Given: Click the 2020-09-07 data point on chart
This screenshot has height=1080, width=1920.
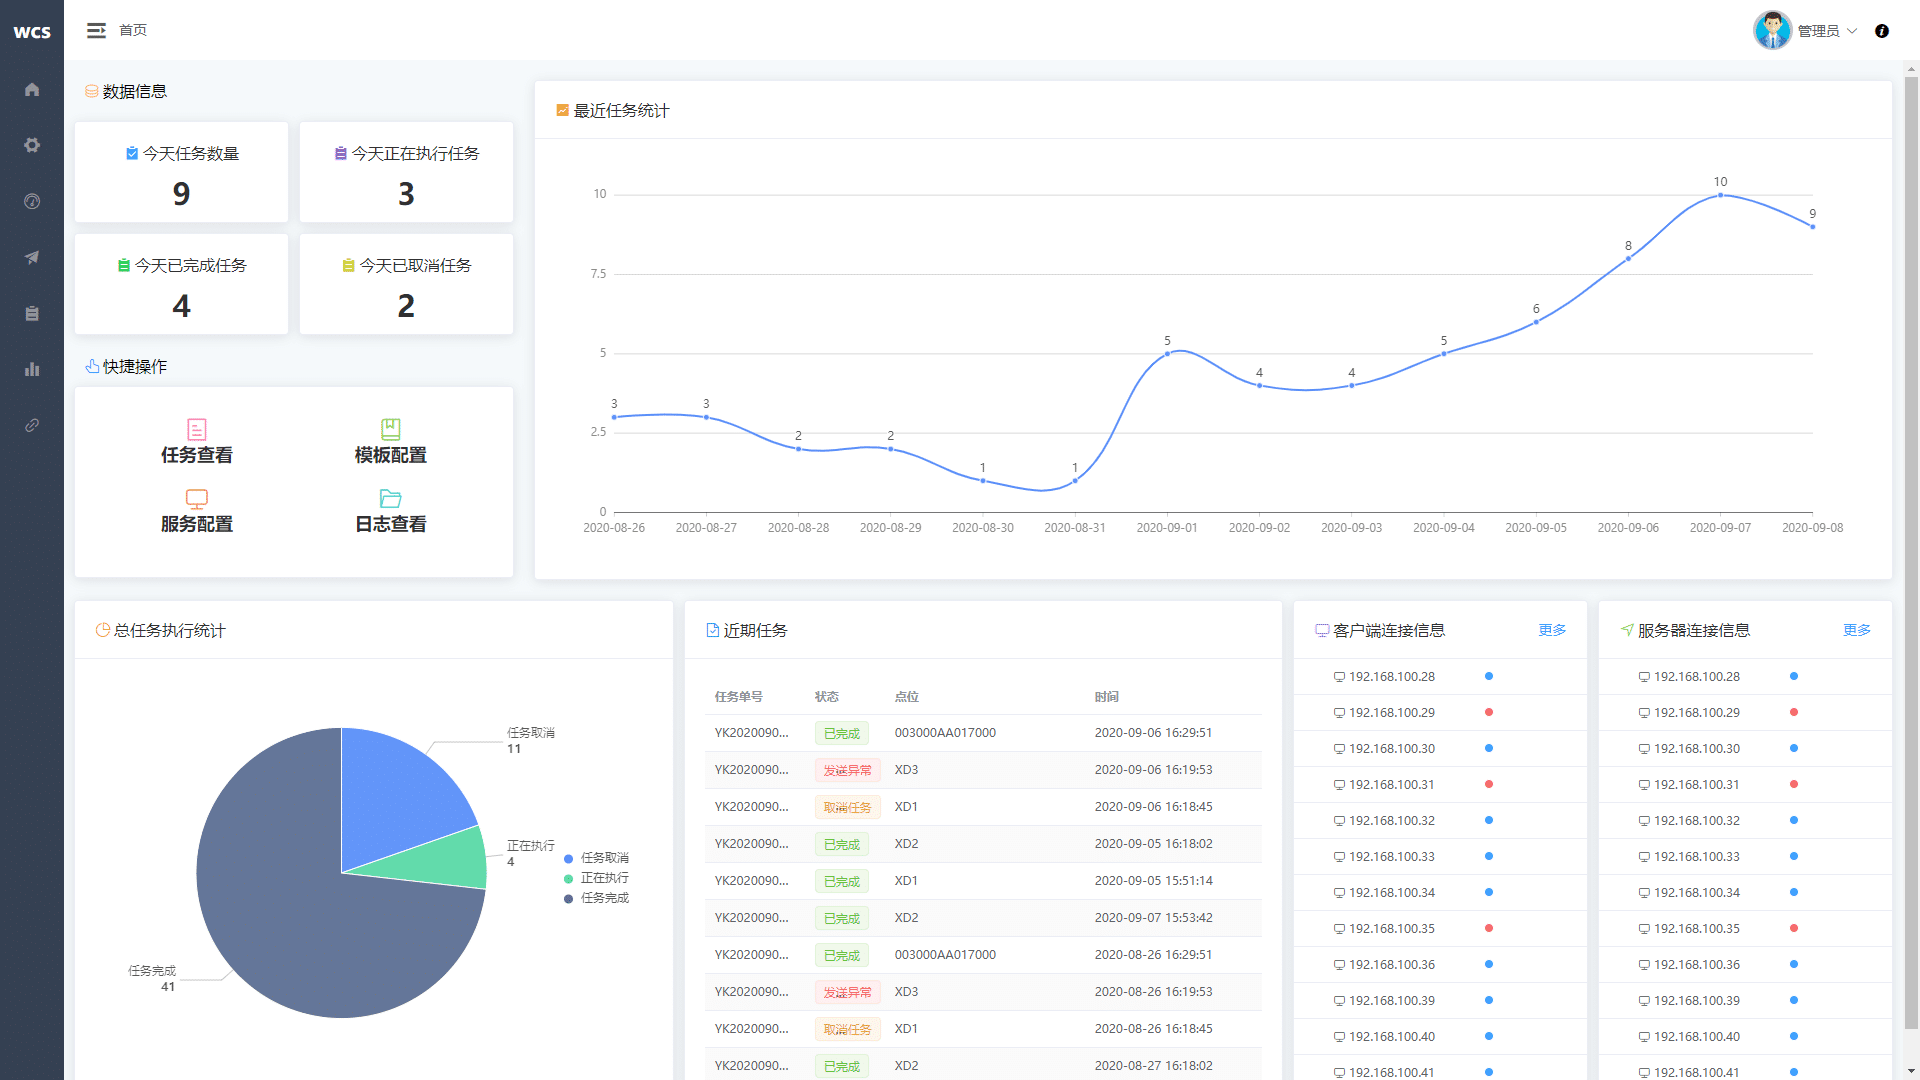Looking at the screenshot, I should (x=1720, y=195).
